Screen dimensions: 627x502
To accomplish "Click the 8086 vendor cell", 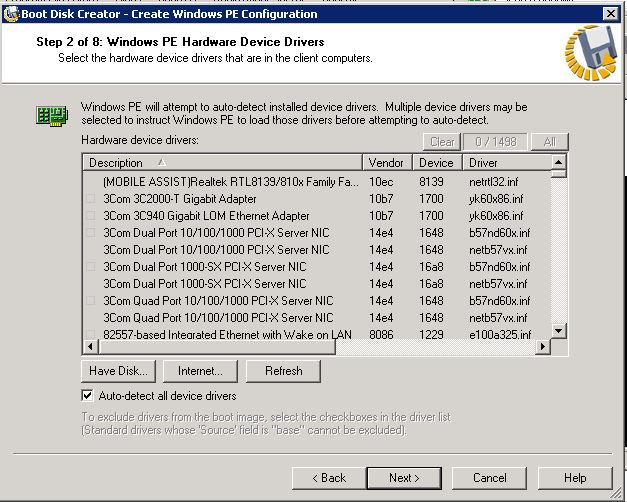I will tap(381, 334).
